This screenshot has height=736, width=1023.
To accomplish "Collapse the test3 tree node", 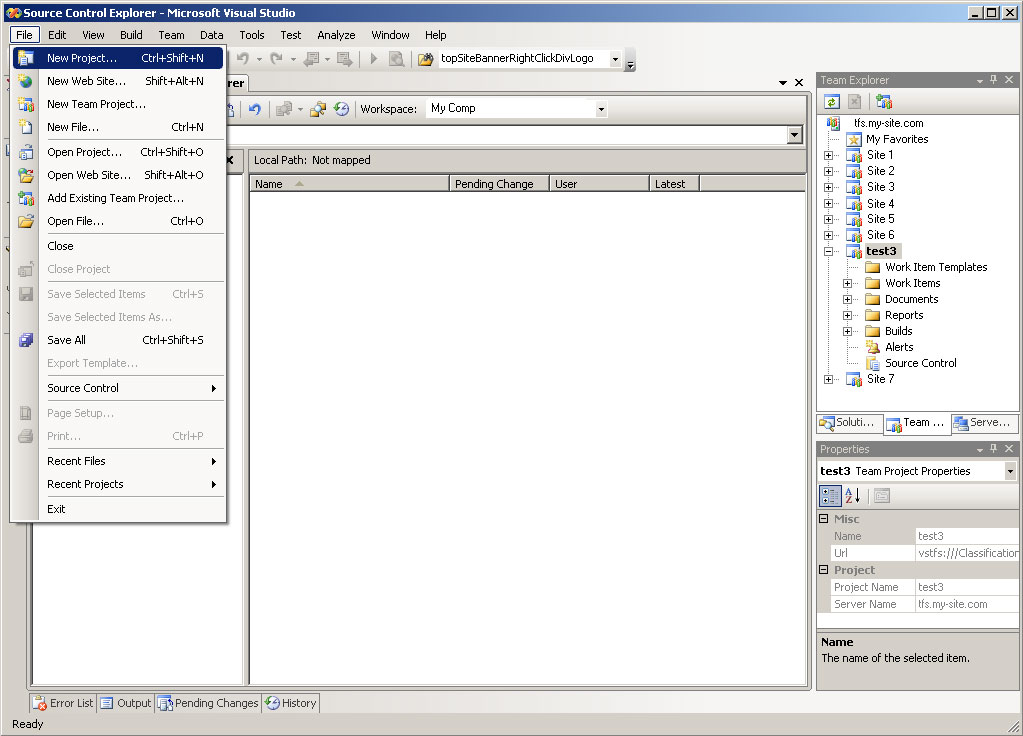I will click(x=828, y=251).
